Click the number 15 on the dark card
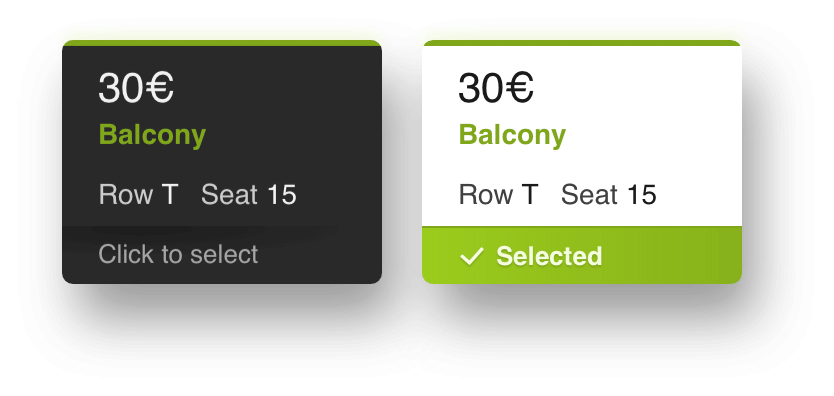Screen dimensions: 834x396 coord(282,195)
